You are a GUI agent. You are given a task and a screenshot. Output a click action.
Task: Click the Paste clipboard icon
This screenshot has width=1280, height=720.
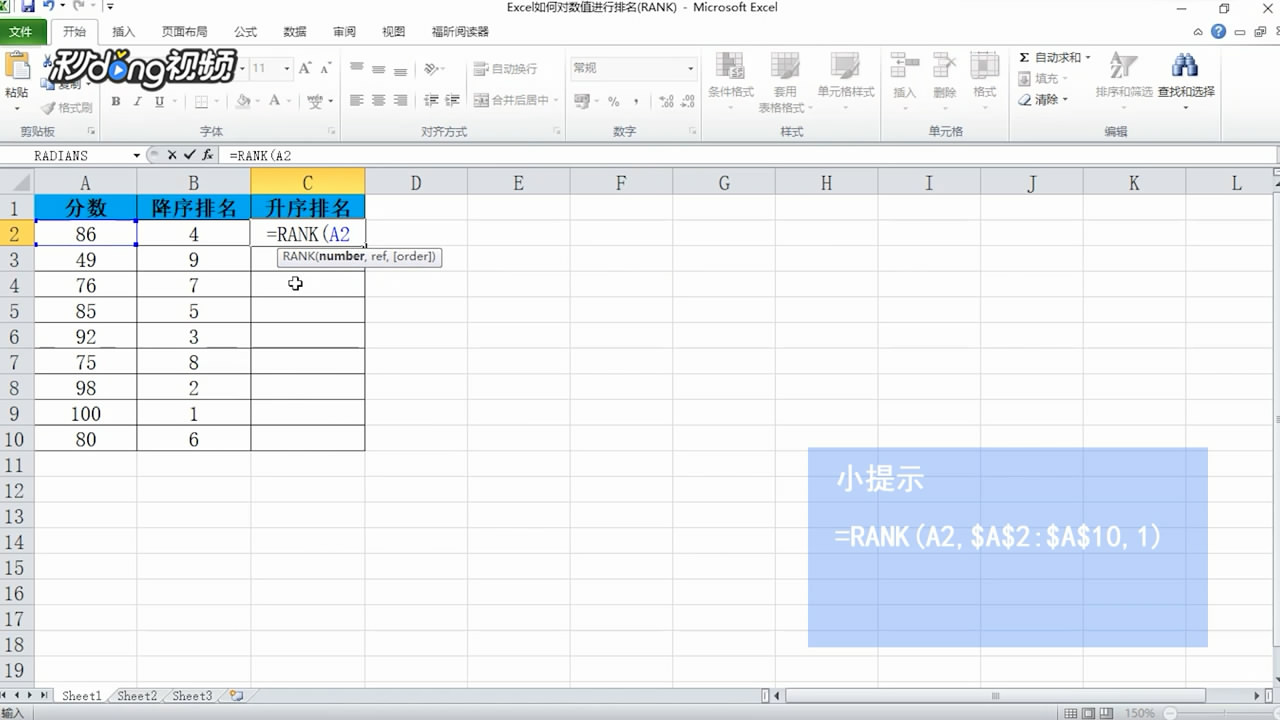16,67
